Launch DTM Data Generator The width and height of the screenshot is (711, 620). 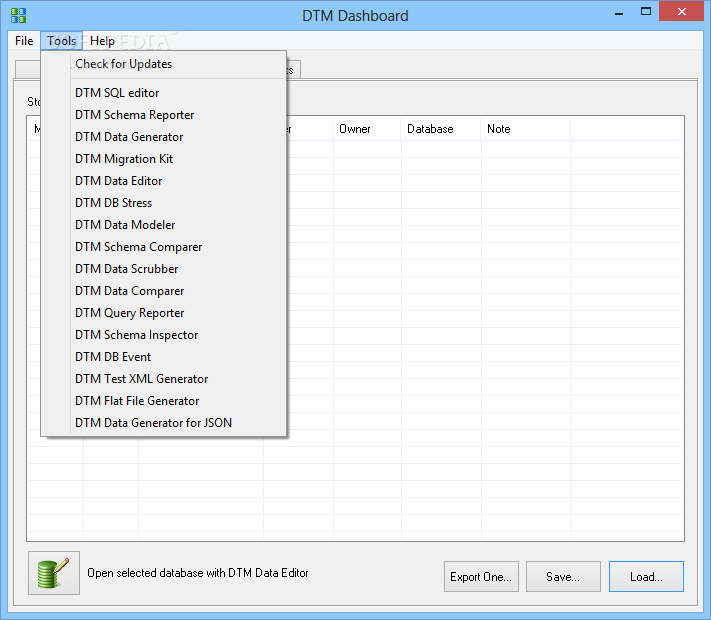(164, 137)
